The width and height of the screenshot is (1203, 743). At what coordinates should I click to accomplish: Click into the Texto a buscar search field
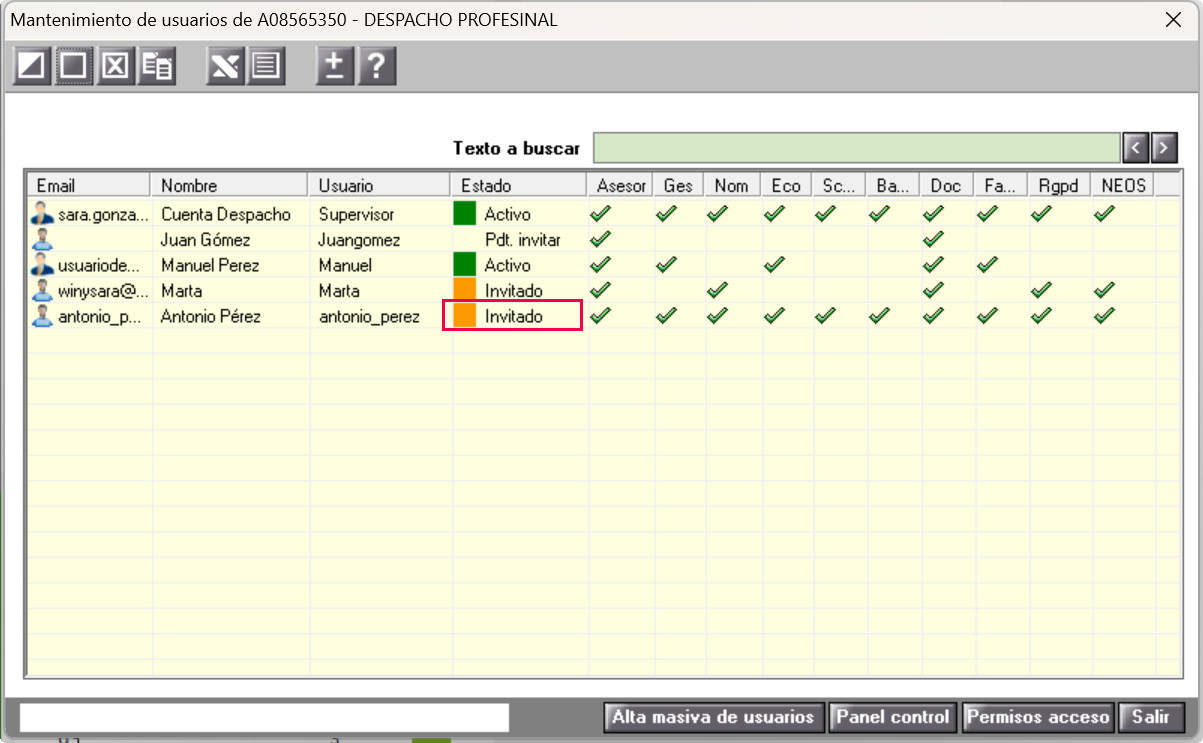pyautogui.click(x=857, y=148)
